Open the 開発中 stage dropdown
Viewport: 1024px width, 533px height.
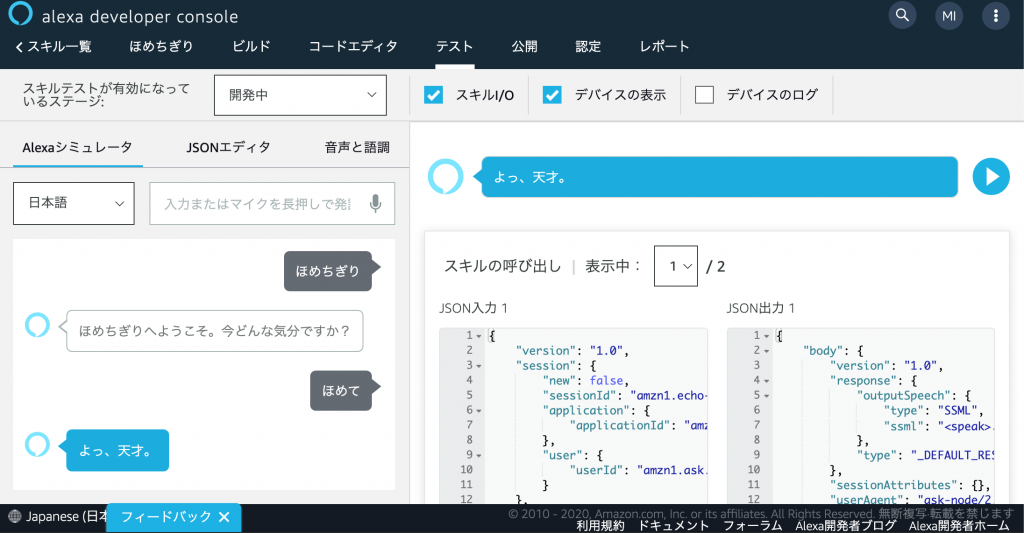pyautogui.click(x=300, y=95)
